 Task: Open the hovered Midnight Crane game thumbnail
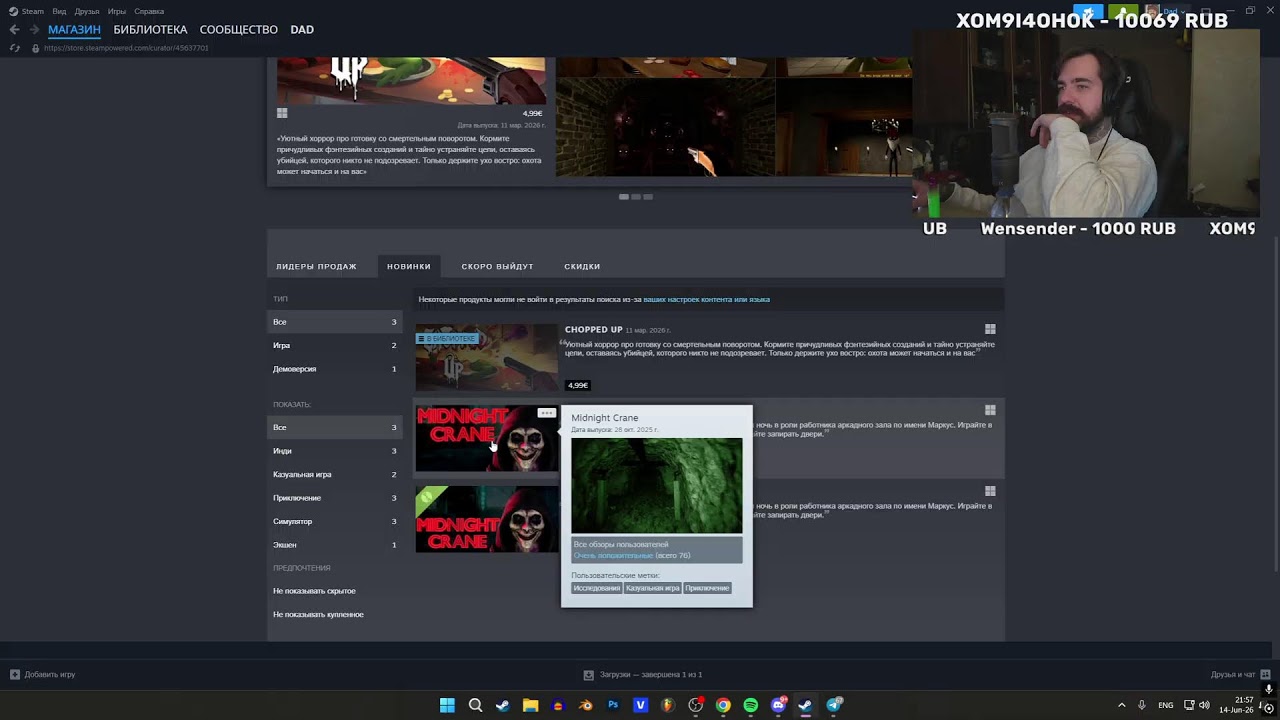pyautogui.click(x=487, y=438)
